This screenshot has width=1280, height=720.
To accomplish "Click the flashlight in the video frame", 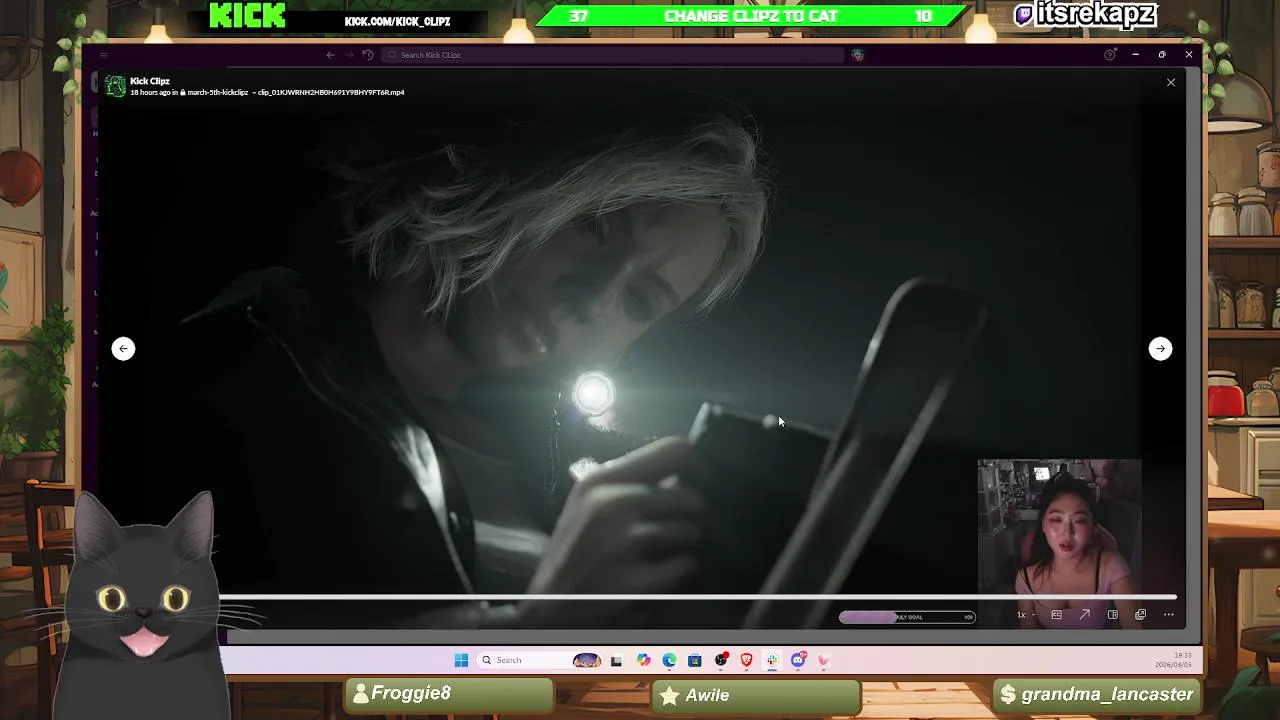I will pyautogui.click(x=593, y=393).
